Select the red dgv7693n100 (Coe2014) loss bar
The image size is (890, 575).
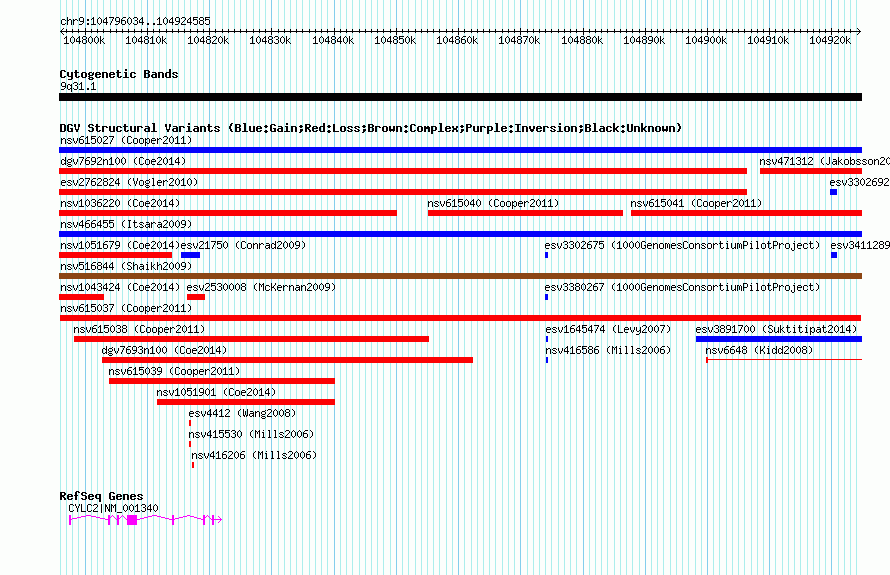pos(287,360)
